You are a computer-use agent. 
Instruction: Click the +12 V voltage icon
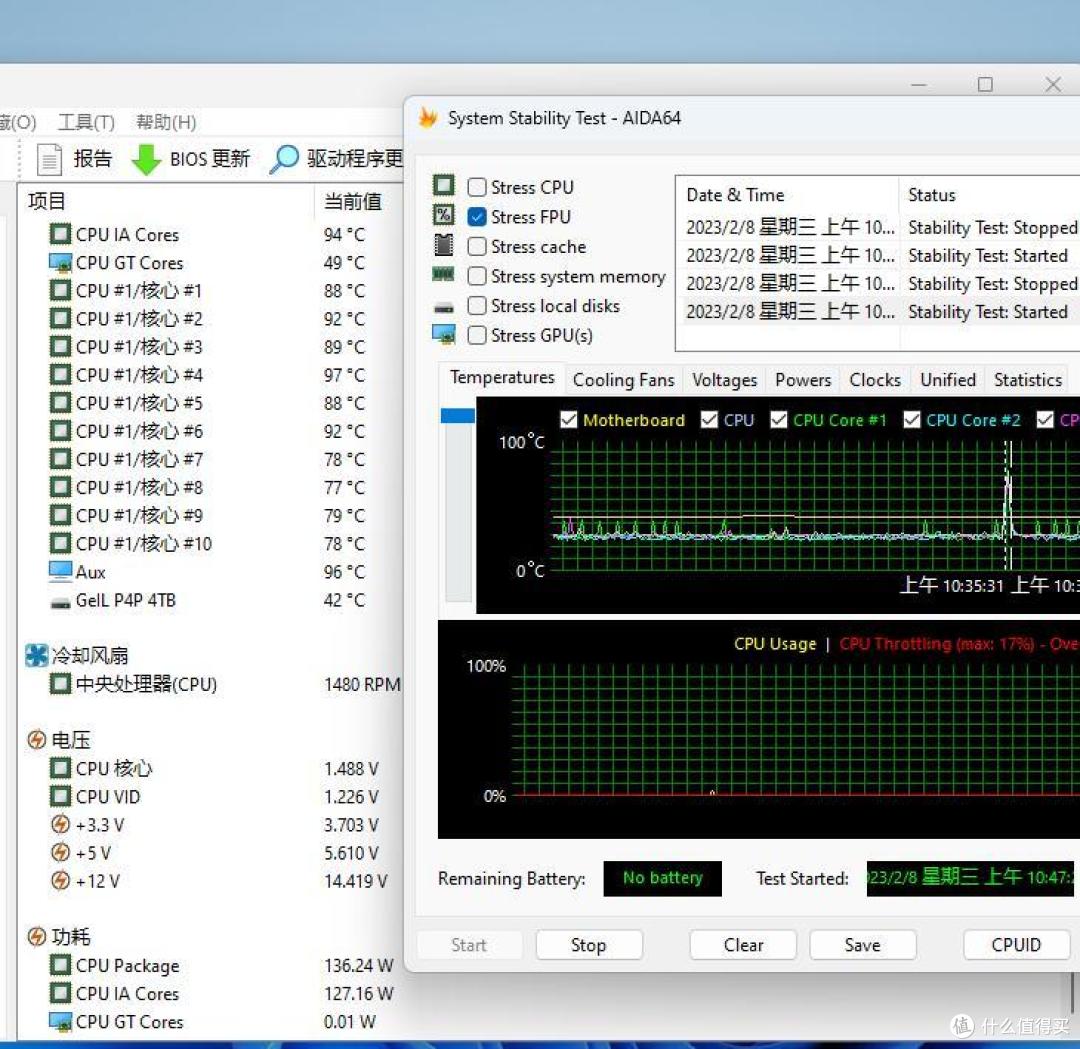(61, 881)
